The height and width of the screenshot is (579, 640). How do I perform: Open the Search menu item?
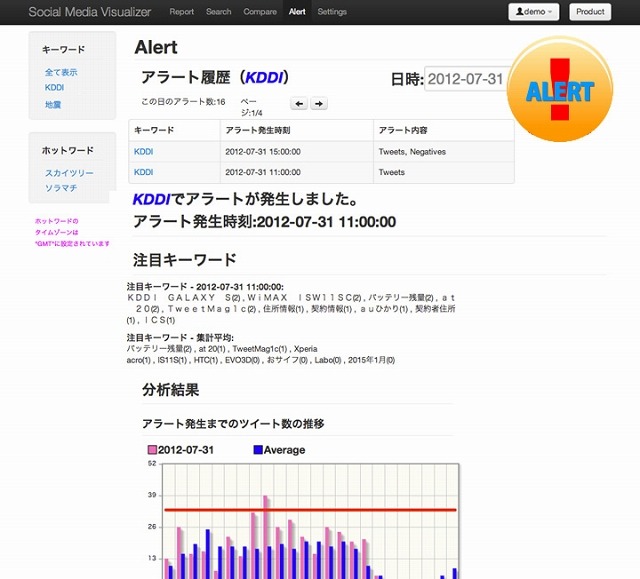pyautogui.click(x=218, y=12)
